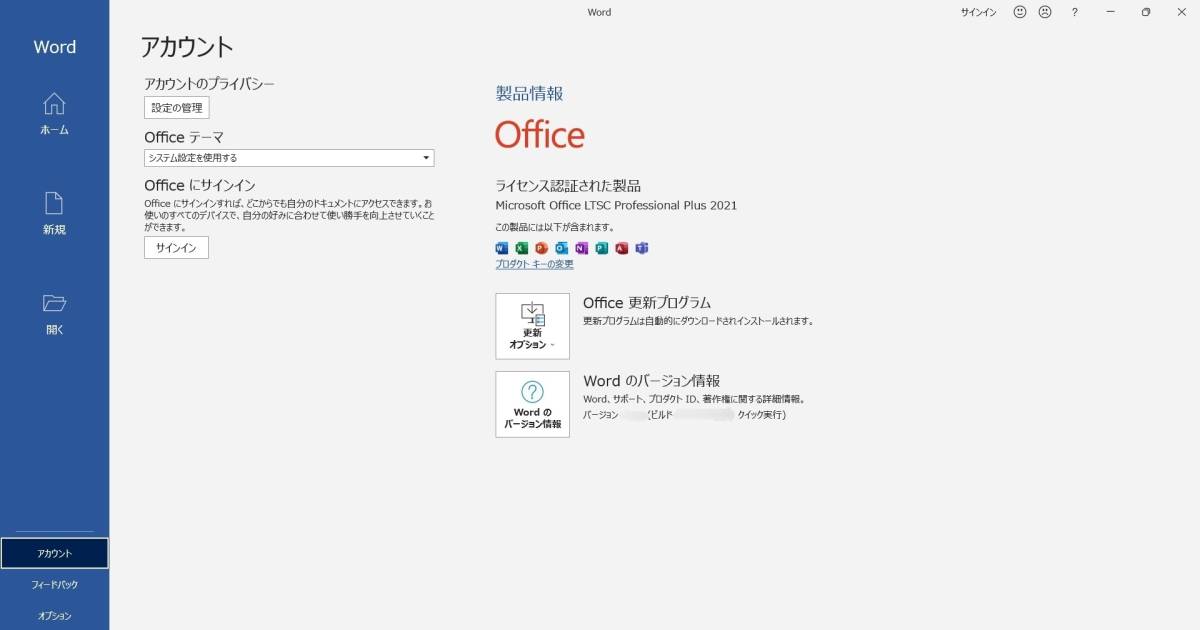Open オプション in the sidebar
Image resolution: width=1200 pixels, height=630 pixels.
54,616
